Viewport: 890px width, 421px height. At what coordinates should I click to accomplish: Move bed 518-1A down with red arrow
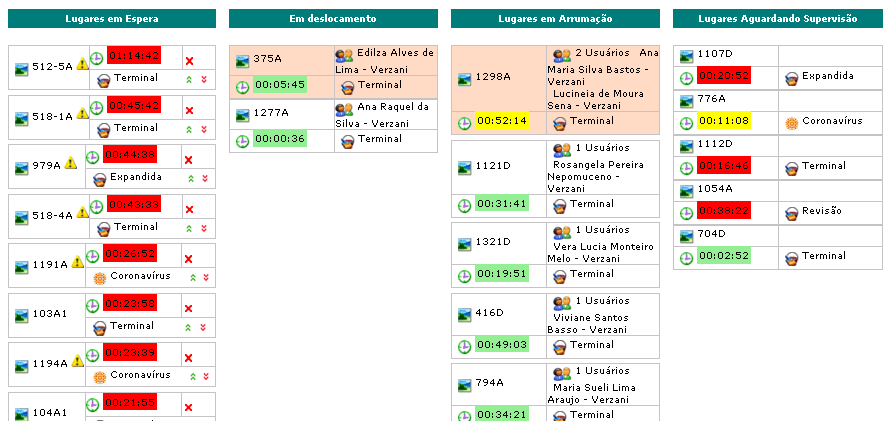[x=204, y=129]
